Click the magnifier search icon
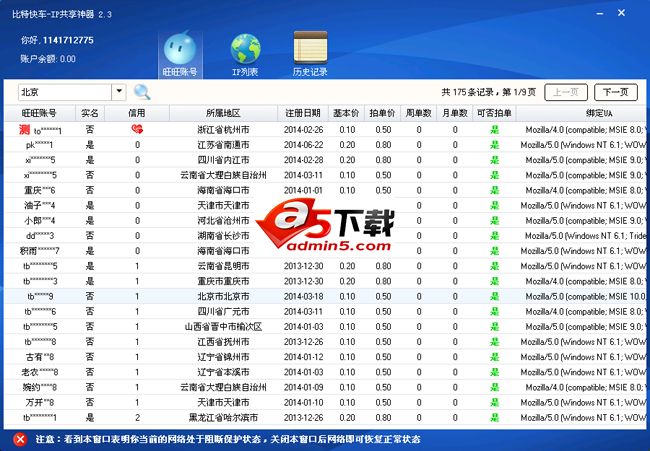The height and width of the screenshot is (451, 650). coord(142,92)
